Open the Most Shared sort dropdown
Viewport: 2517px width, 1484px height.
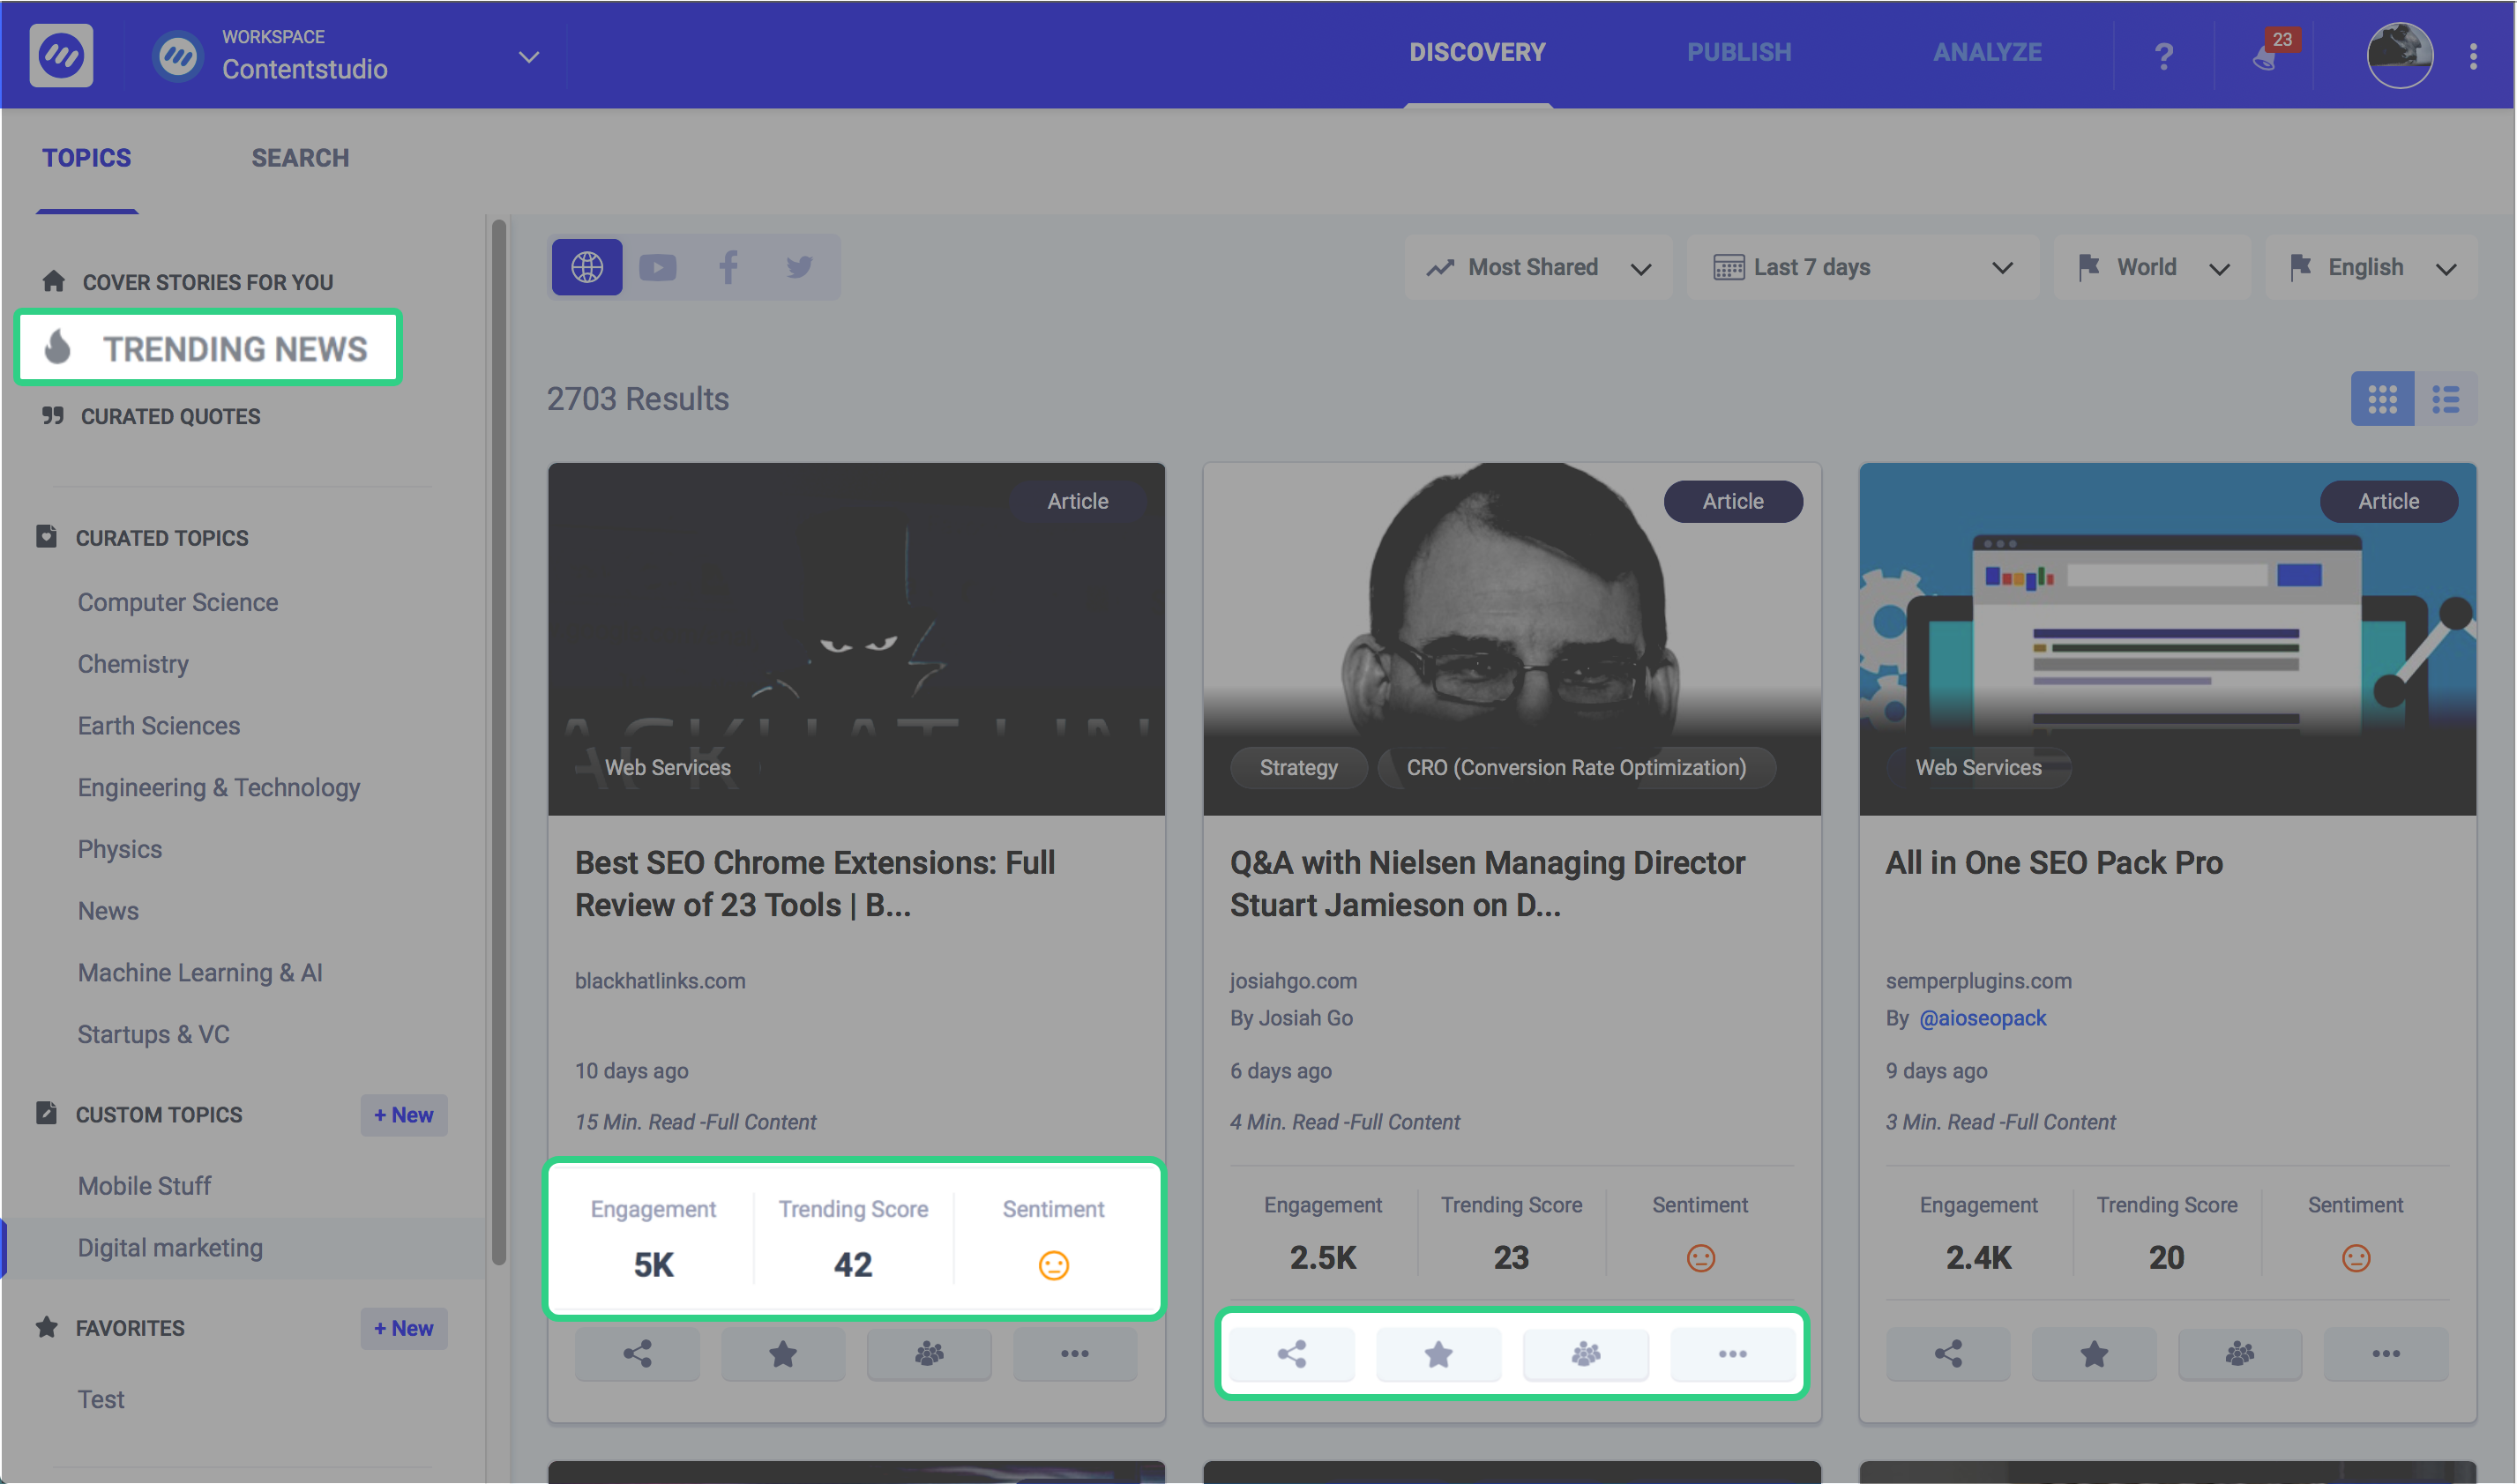point(1538,267)
